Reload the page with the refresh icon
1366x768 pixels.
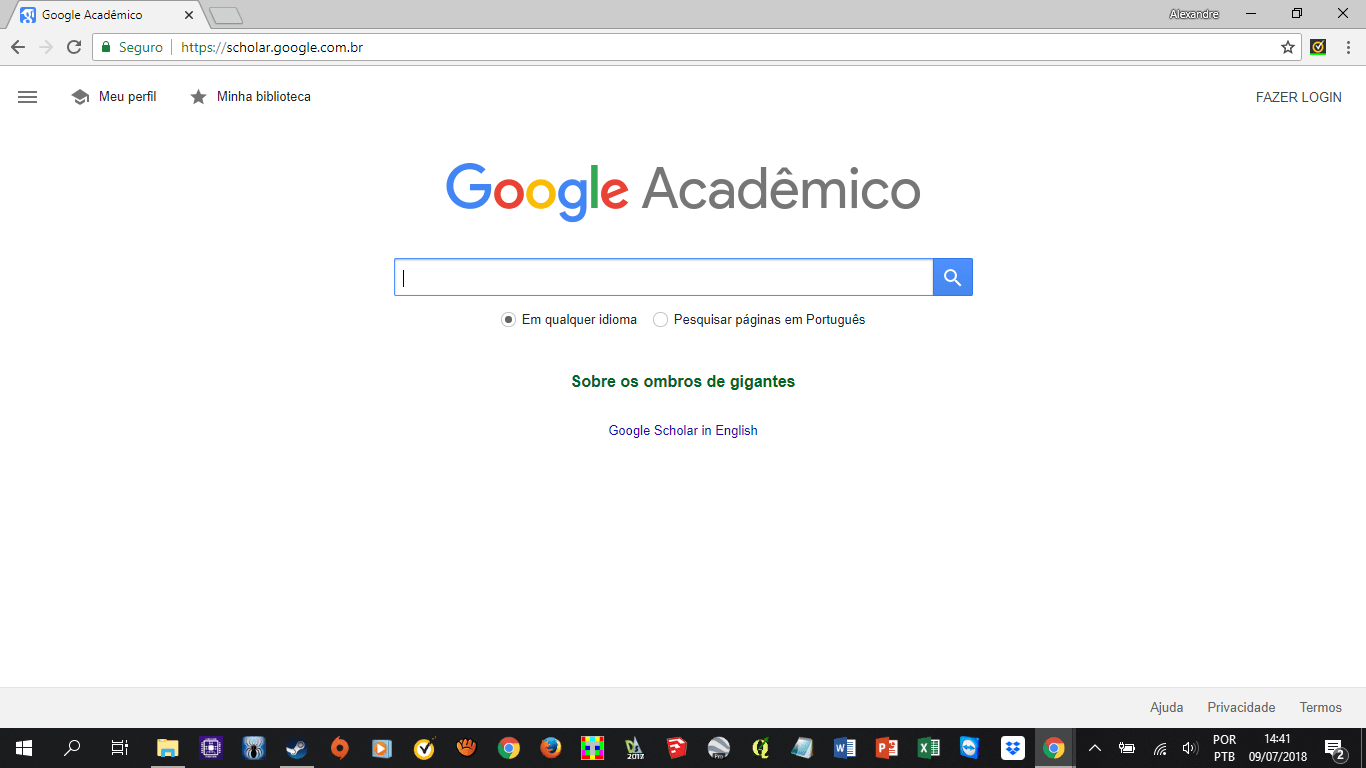tap(73, 47)
